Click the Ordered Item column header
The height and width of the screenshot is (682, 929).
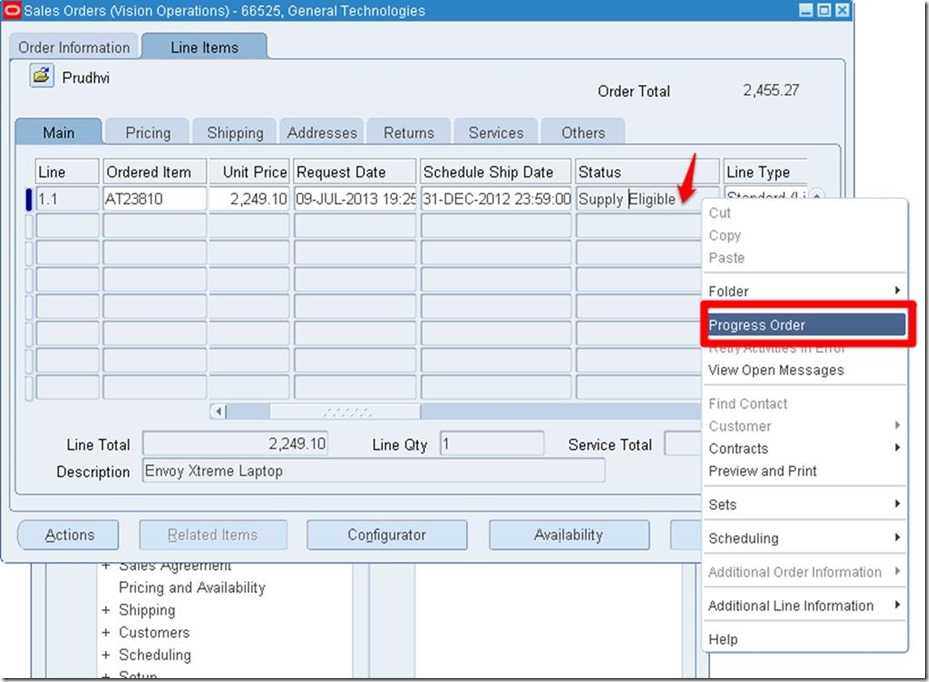(155, 172)
